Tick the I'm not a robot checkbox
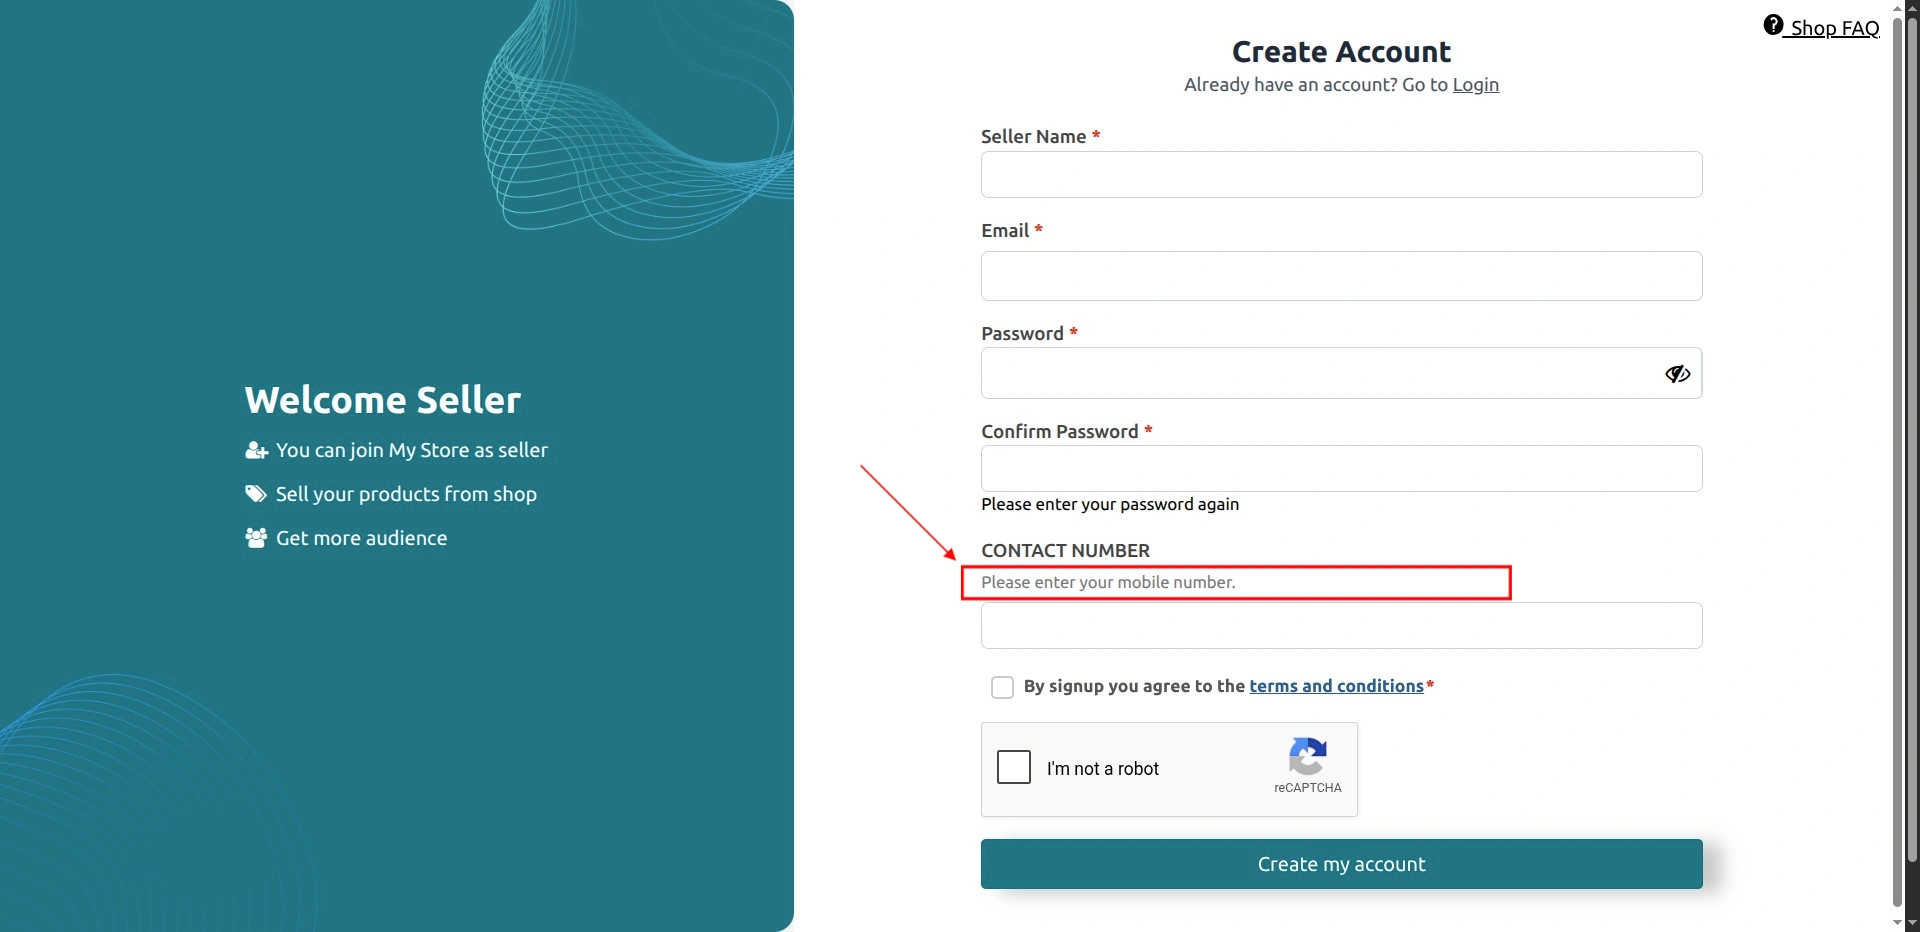This screenshot has height=932, width=1920. [x=1014, y=768]
